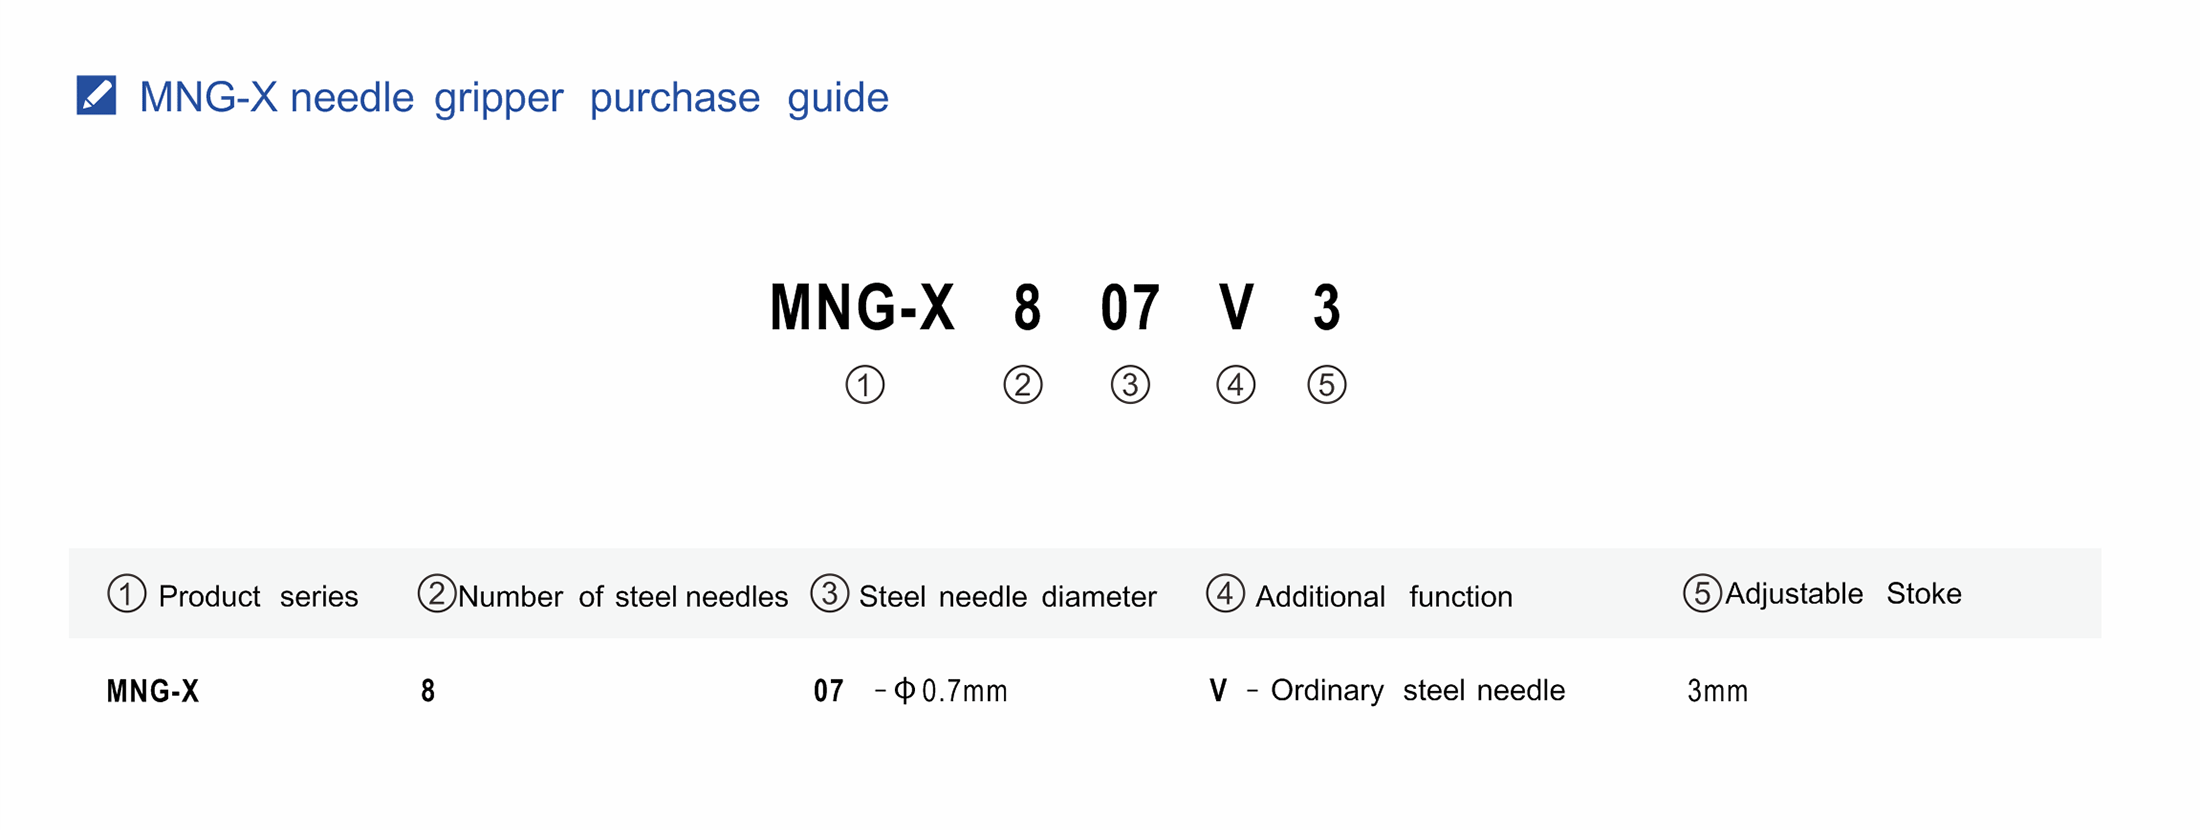Click the large MNG-X model code text
Image resolution: width=2200 pixels, height=830 pixels.
coord(862,307)
